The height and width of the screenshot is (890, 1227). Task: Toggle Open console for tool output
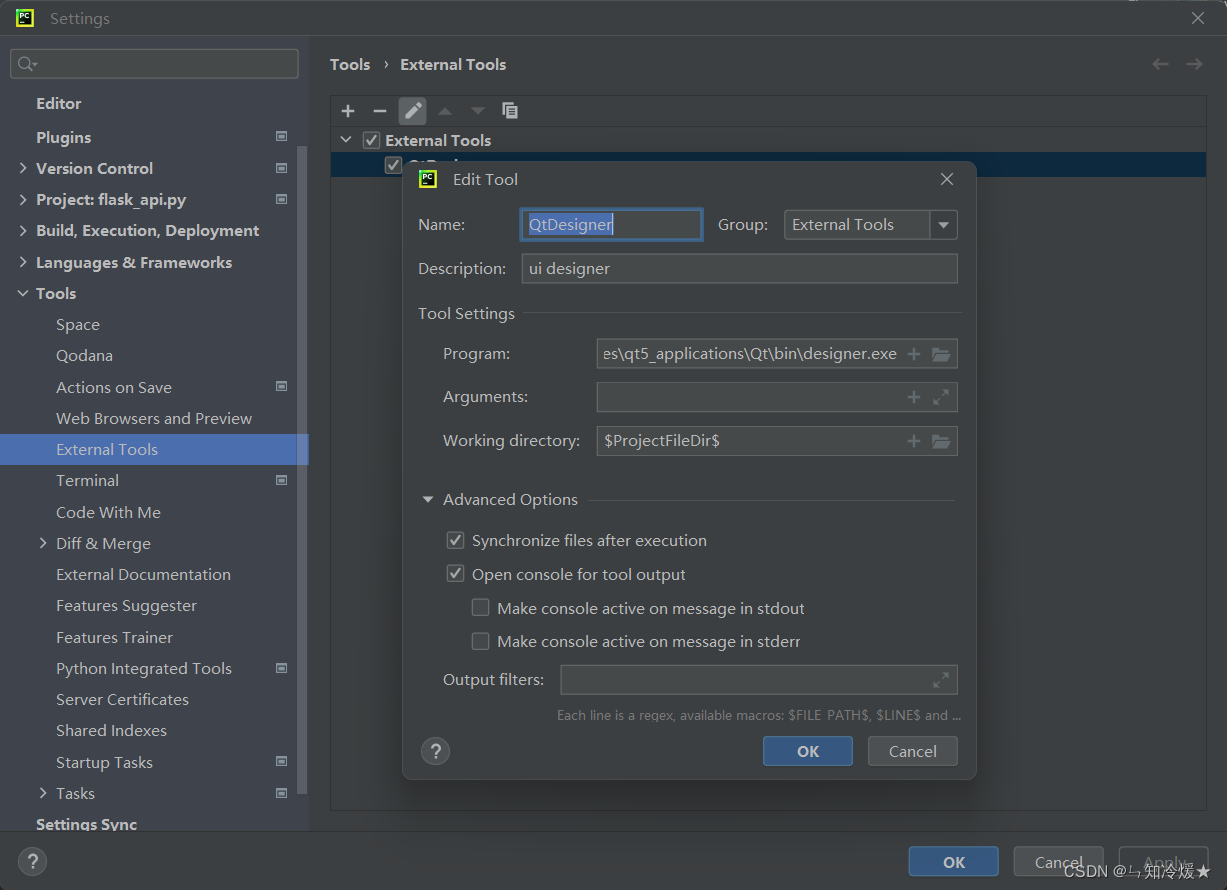pyautogui.click(x=456, y=575)
